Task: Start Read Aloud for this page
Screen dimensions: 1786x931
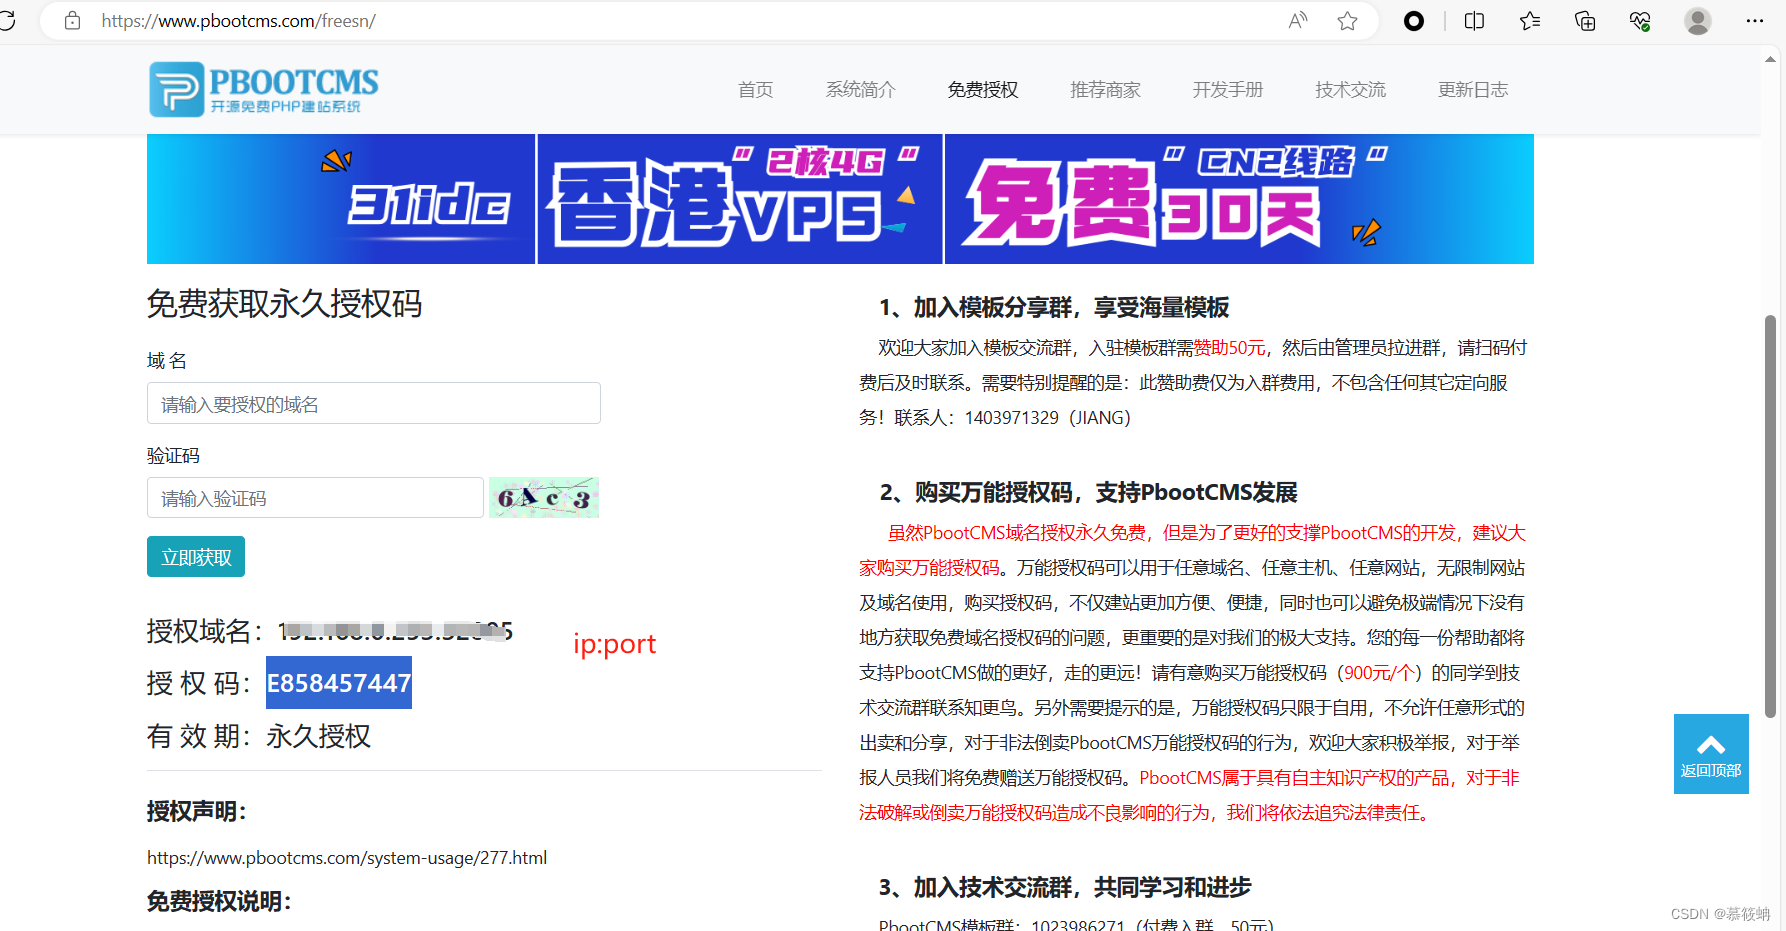Action: click(1297, 20)
